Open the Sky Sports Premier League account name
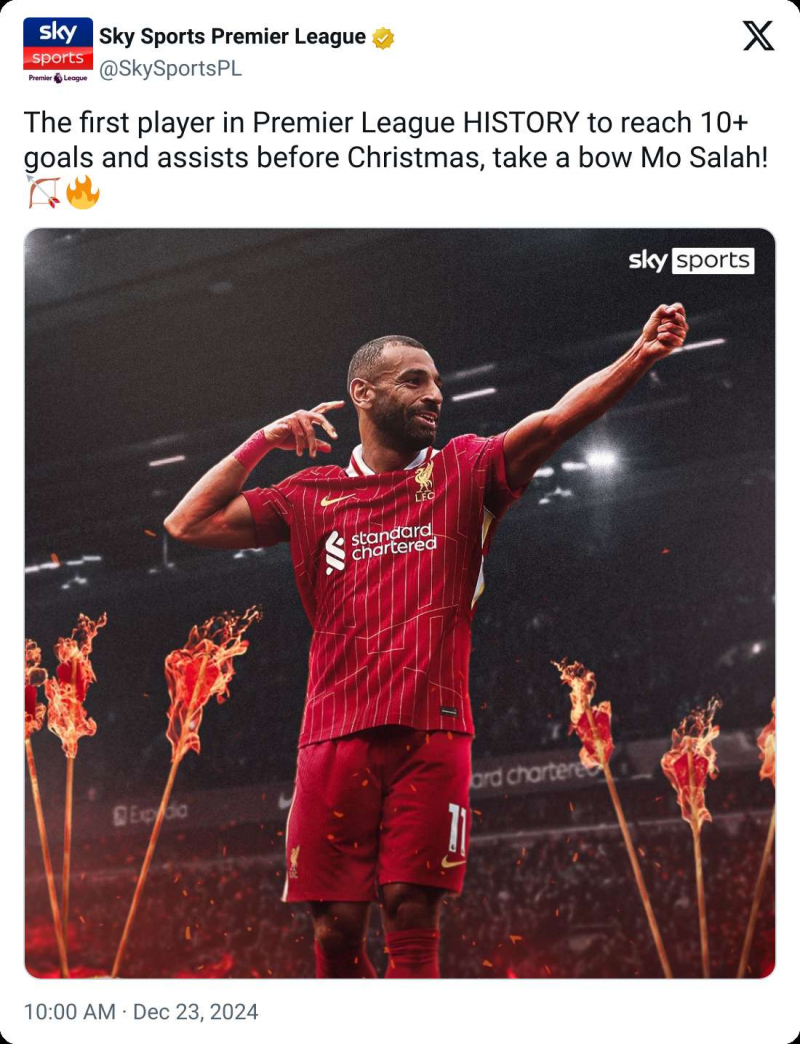 click(232, 37)
